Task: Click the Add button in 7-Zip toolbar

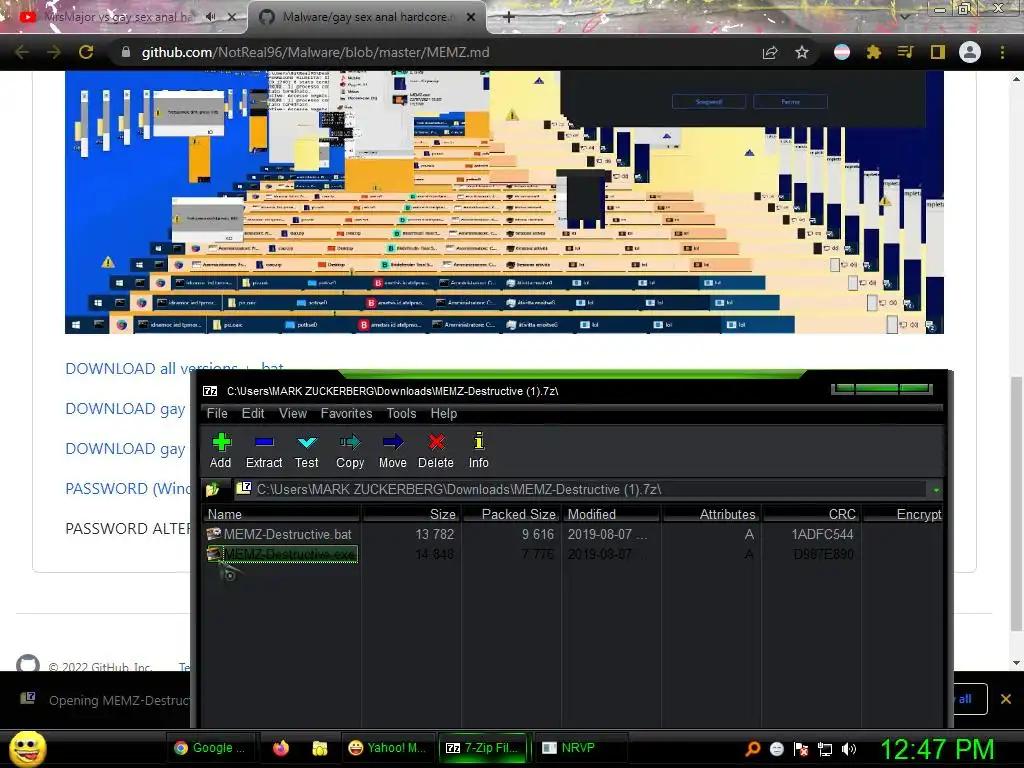Action: [221, 451]
